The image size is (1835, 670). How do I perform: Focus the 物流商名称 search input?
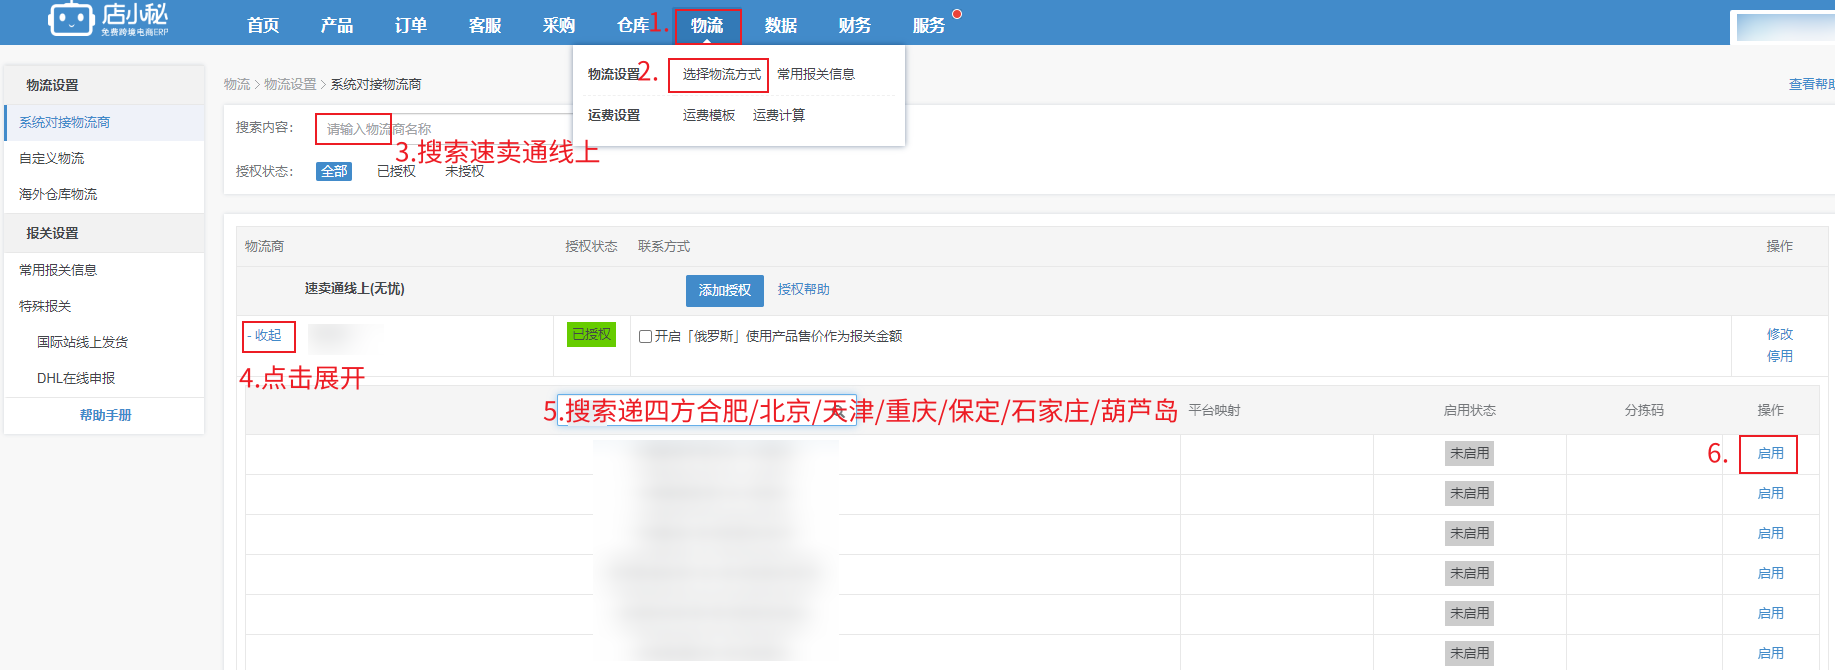click(x=445, y=129)
